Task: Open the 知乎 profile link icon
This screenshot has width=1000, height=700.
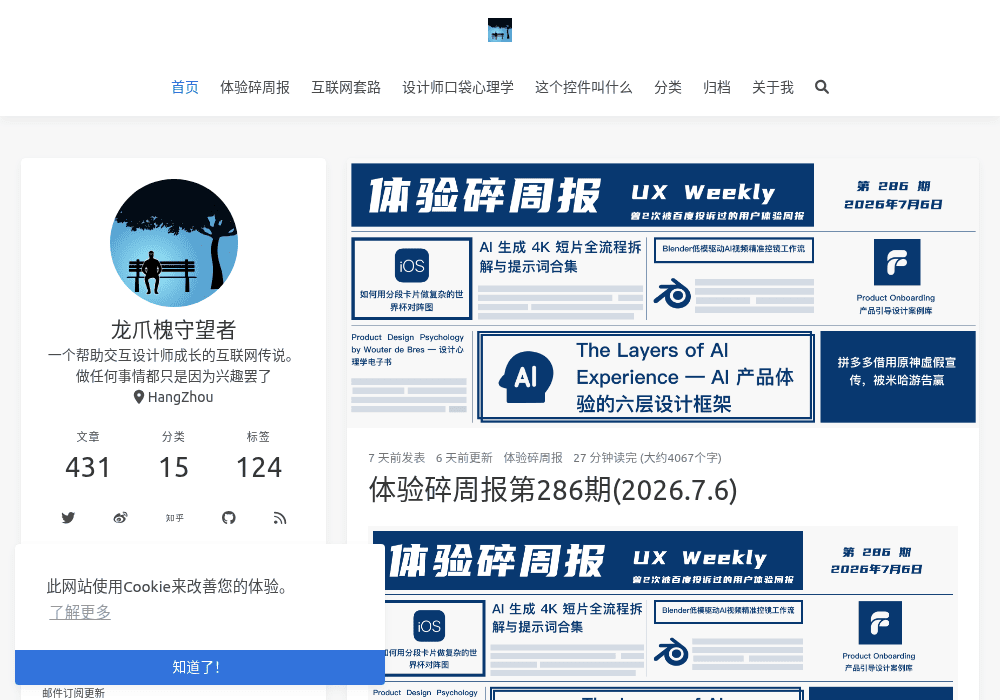Action: point(175,518)
